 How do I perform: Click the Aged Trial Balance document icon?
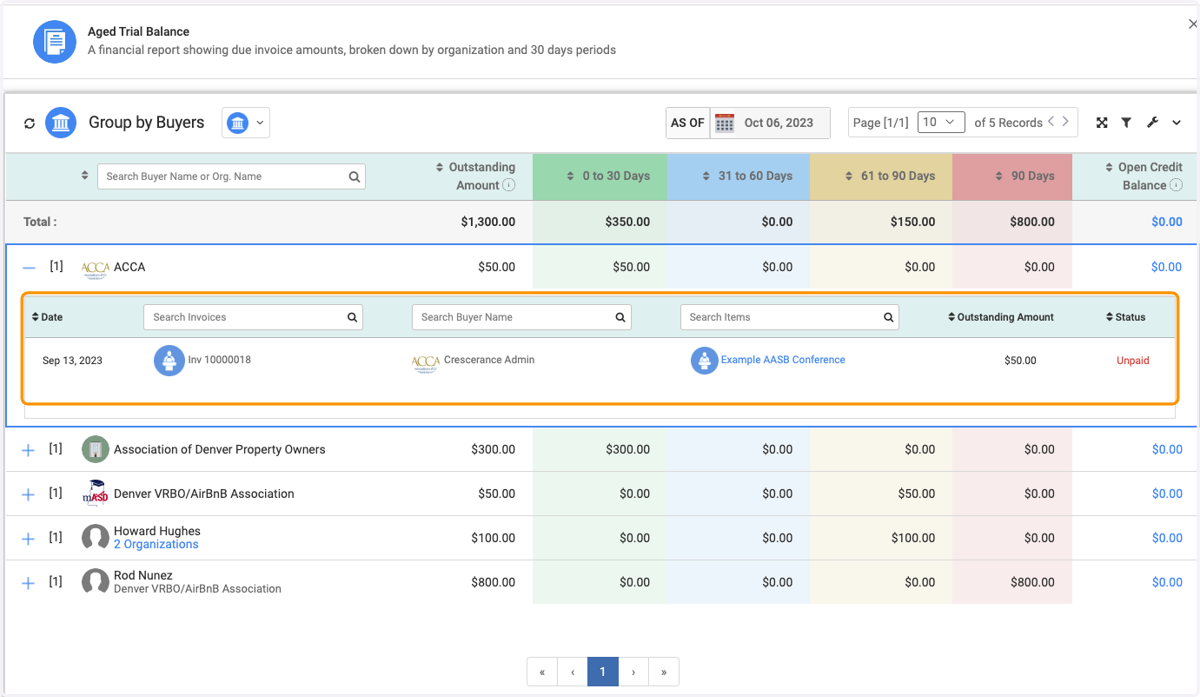pos(55,41)
